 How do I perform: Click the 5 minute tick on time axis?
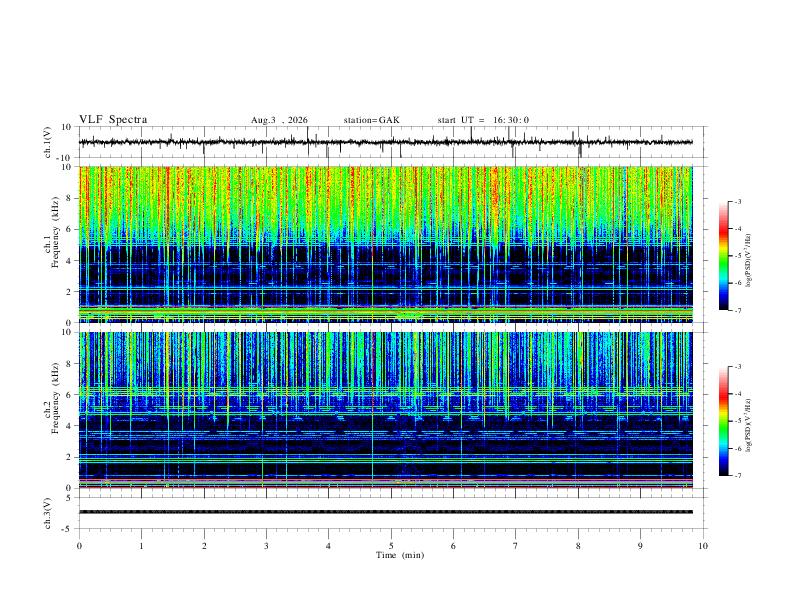coord(391,546)
